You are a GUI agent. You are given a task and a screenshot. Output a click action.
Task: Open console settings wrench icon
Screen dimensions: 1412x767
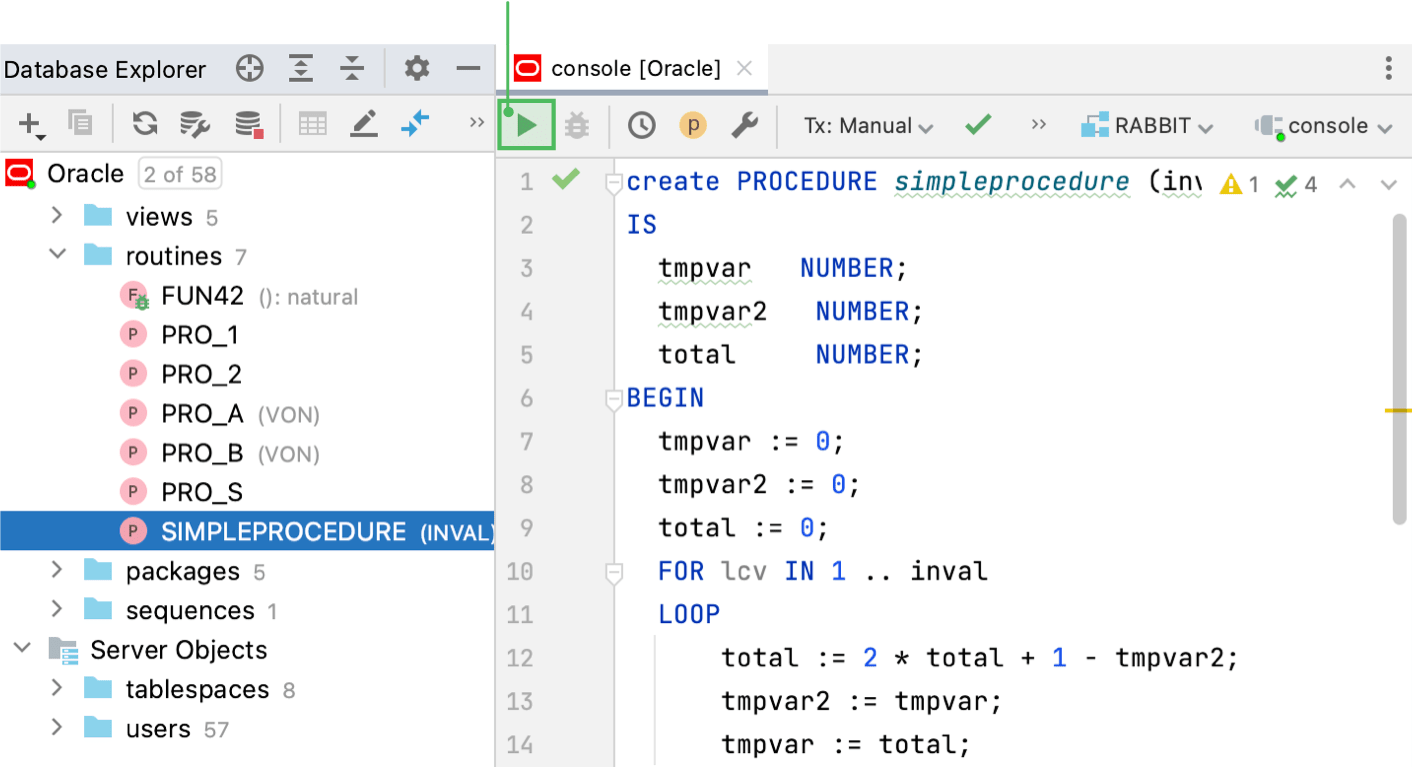744,125
